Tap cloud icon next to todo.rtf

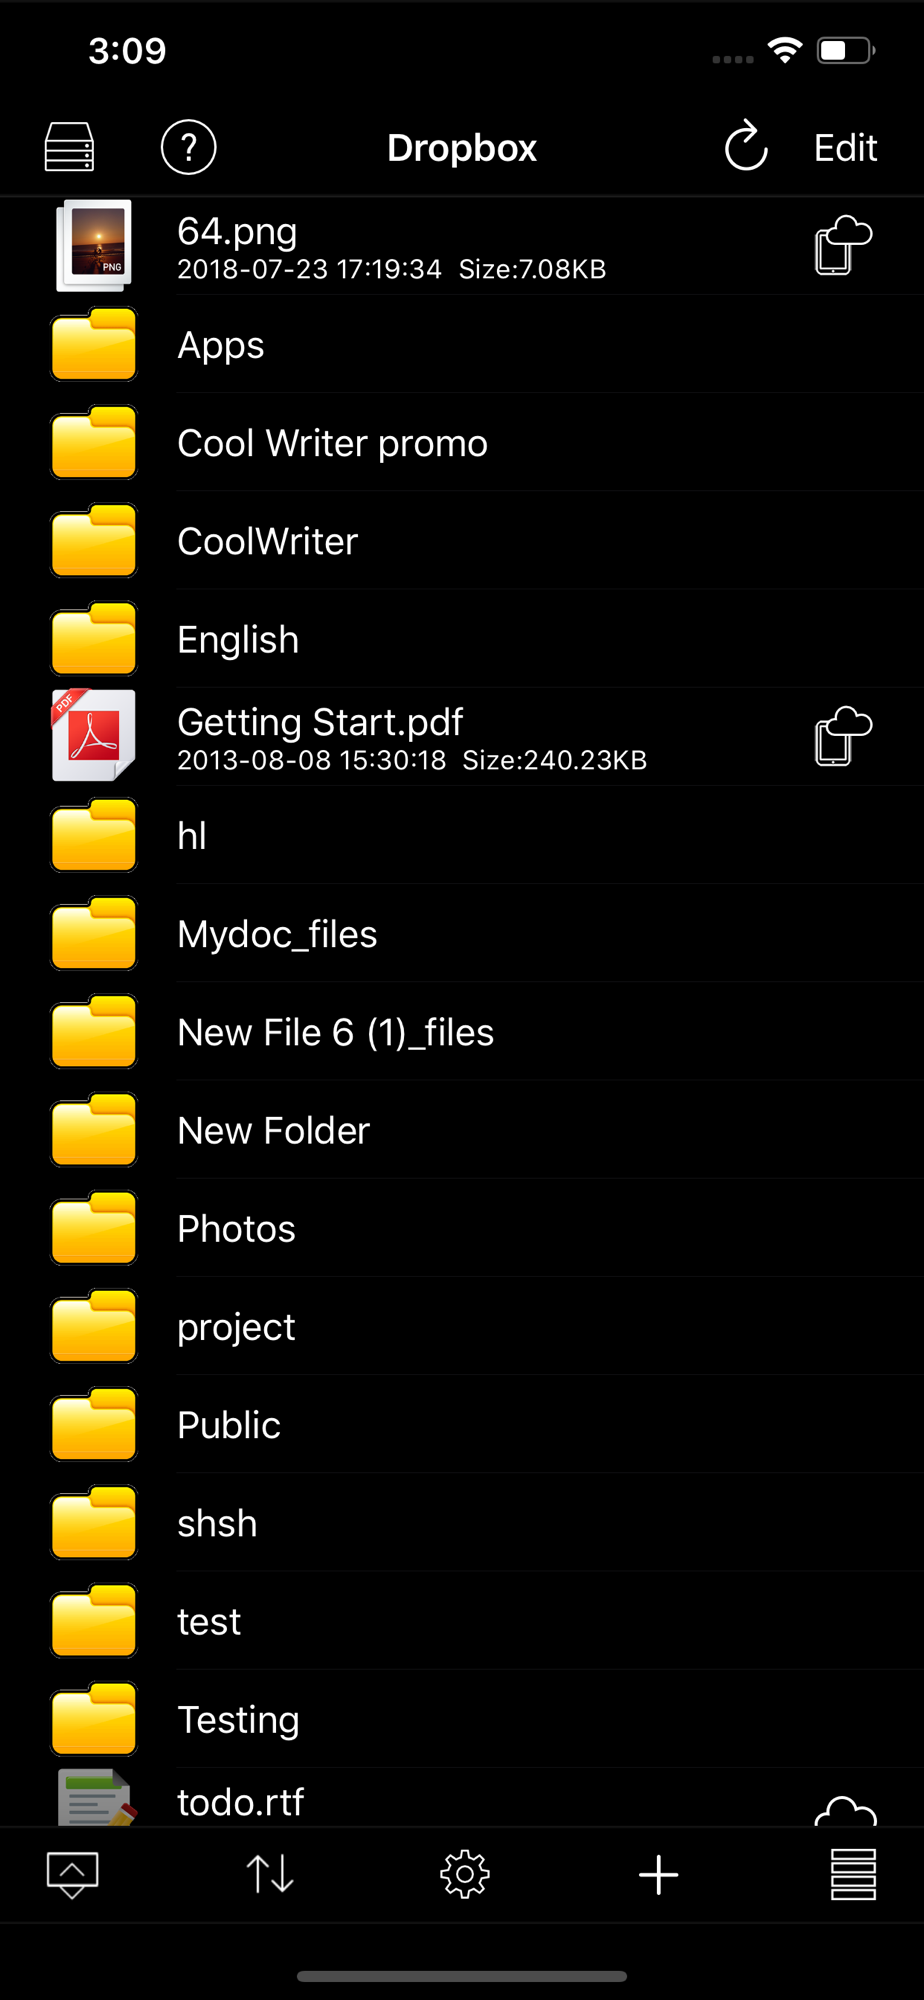pyautogui.click(x=845, y=1811)
